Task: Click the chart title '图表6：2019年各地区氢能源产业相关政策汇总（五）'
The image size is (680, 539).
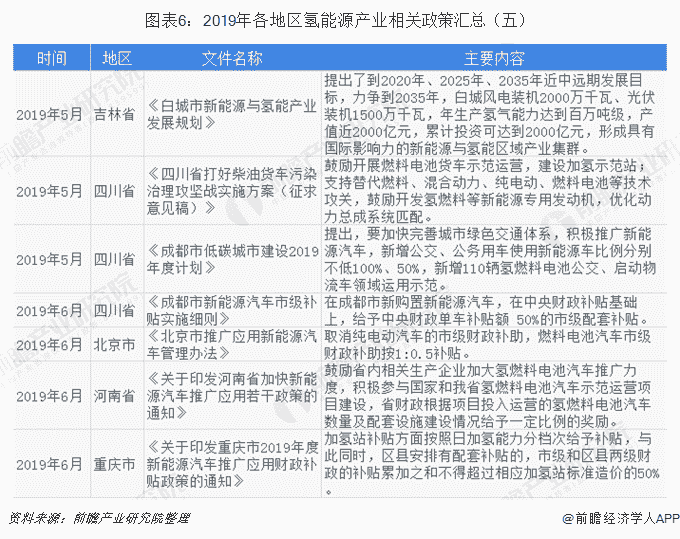Action: tap(335, 20)
